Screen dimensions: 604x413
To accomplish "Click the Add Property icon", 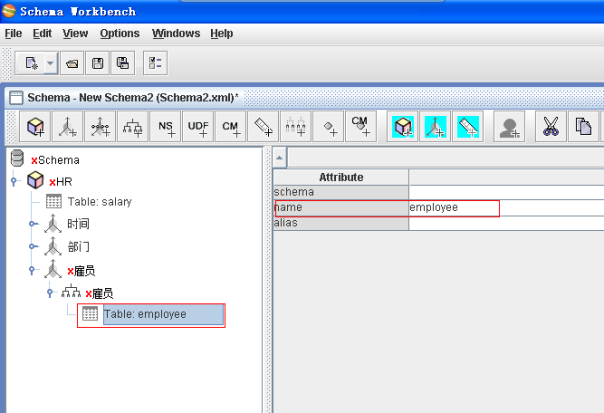I will (x=328, y=127).
